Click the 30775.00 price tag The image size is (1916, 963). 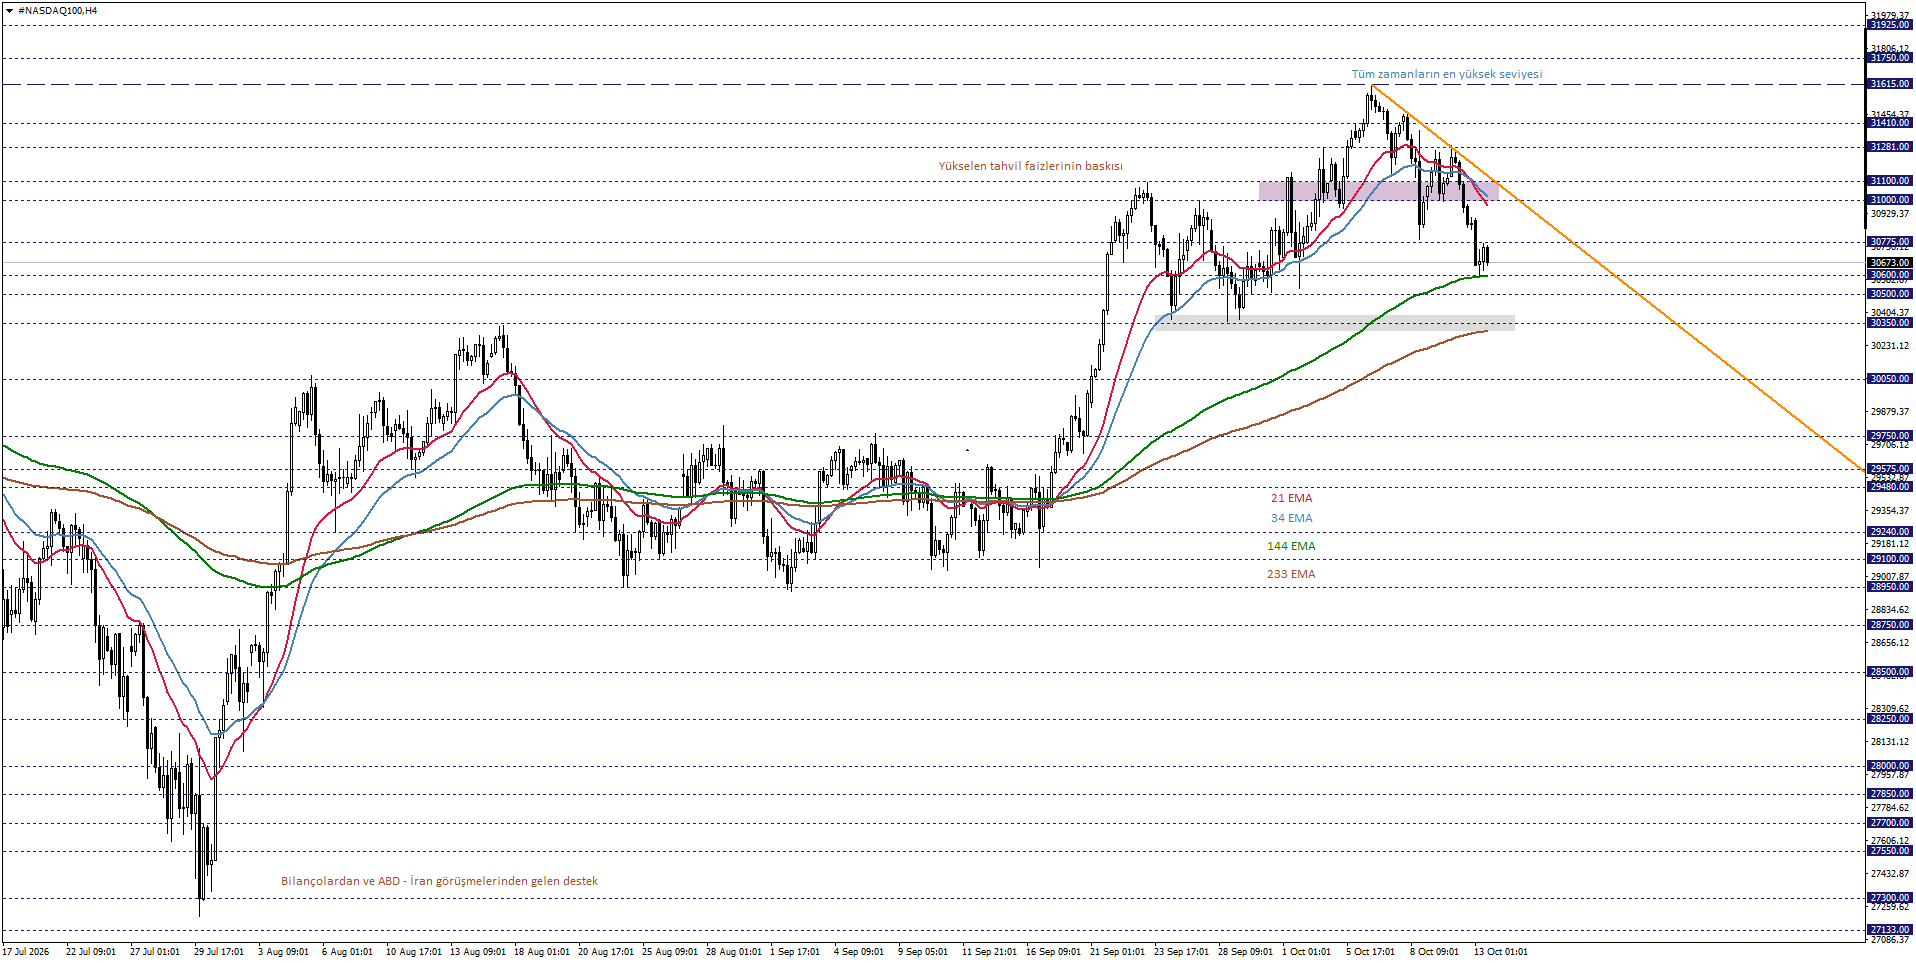click(1889, 242)
